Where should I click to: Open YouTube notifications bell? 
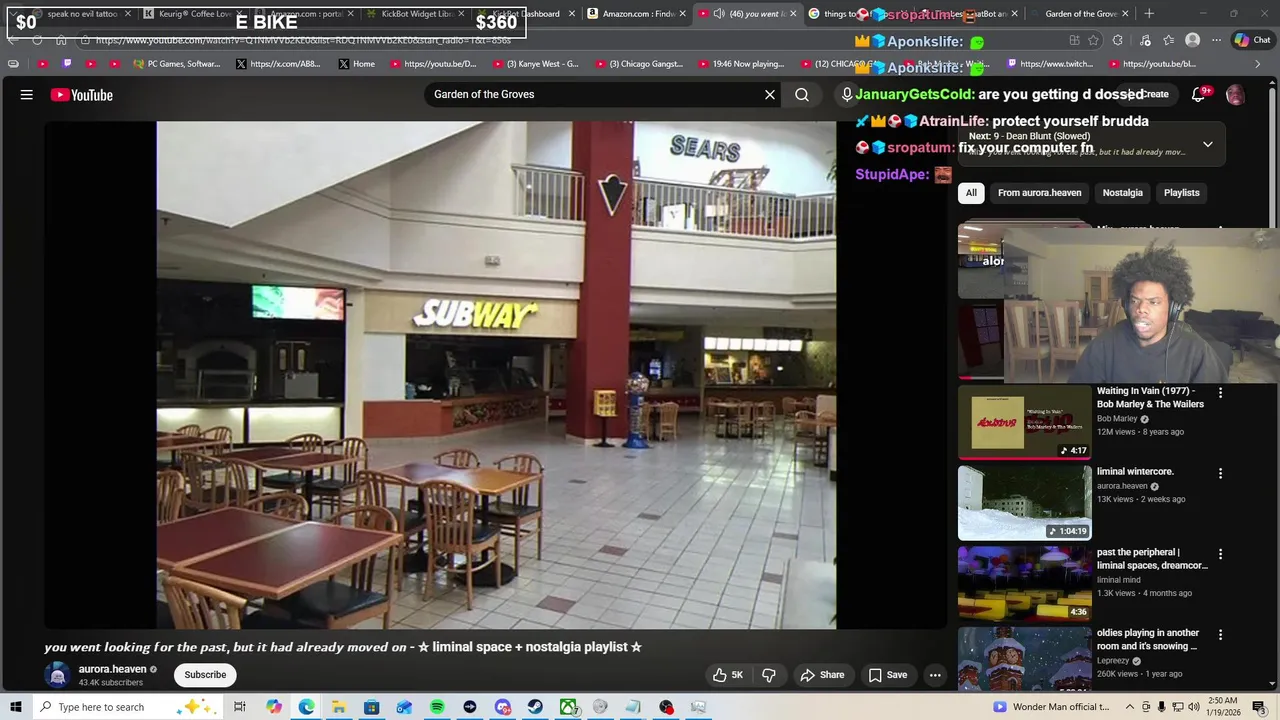pyautogui.click(x=1198, y=95)
